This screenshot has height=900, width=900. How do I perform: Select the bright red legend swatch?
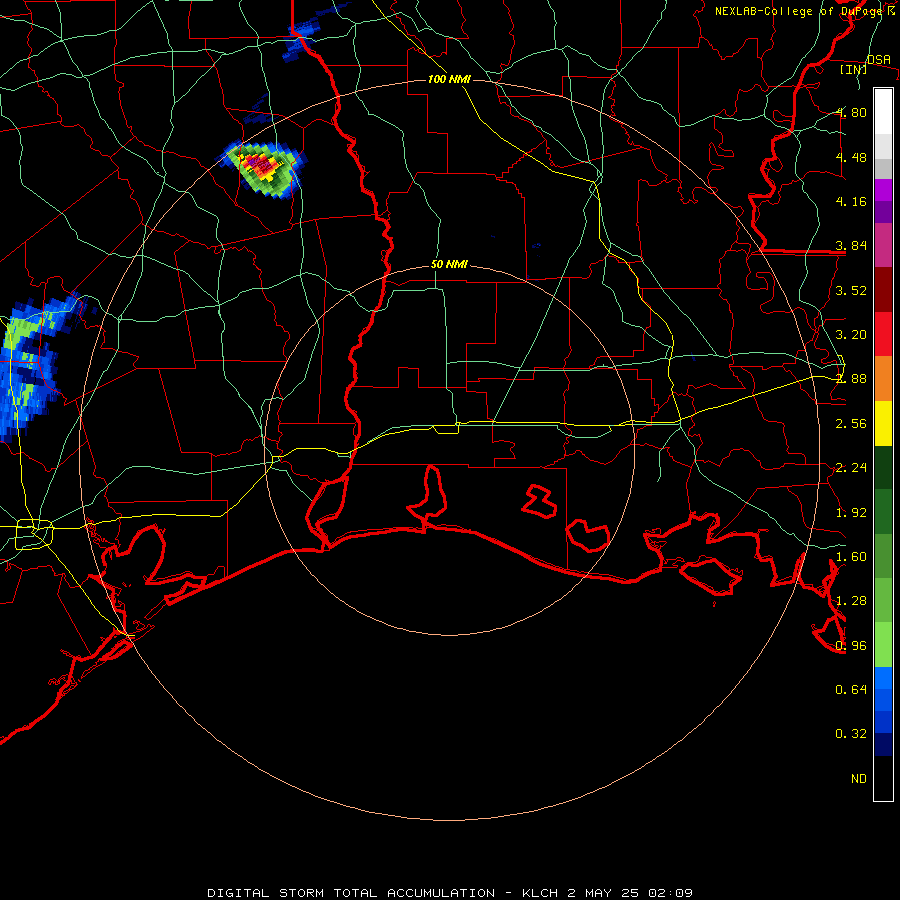pyautogui.click(x=883, y=334)
